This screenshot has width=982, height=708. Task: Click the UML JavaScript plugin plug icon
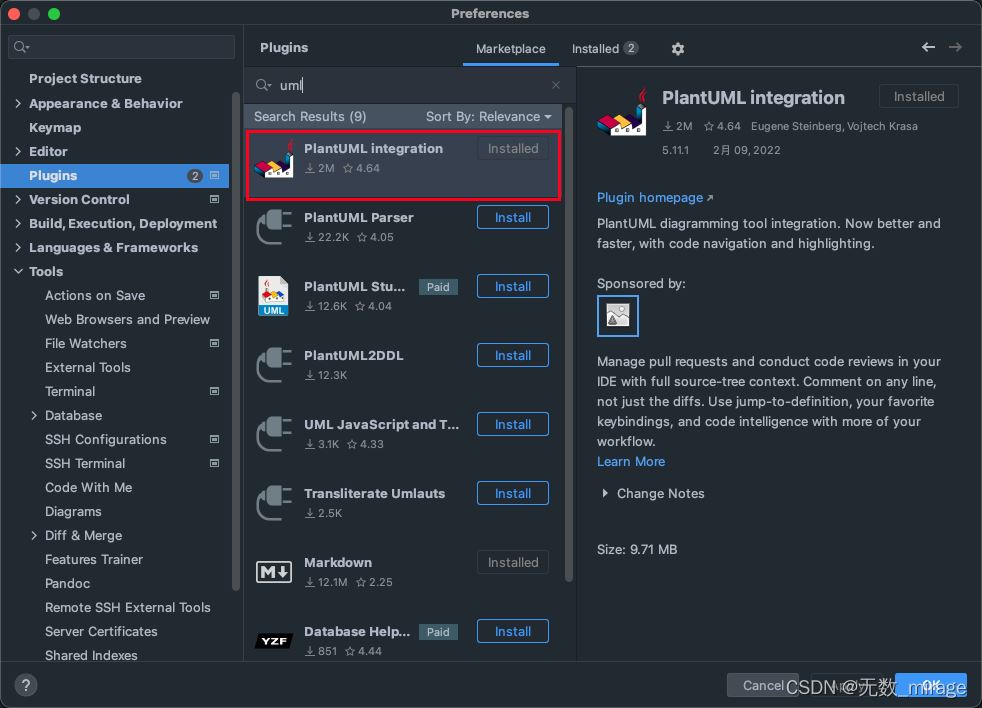pyautogui.click(x=274, y=434)
